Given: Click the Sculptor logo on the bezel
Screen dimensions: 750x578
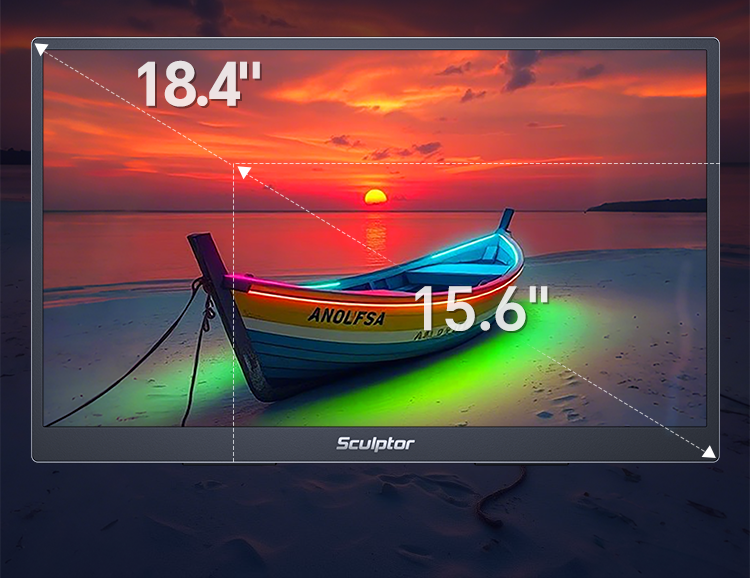Looking at the screenshot, I should click(x=375, y=443).
